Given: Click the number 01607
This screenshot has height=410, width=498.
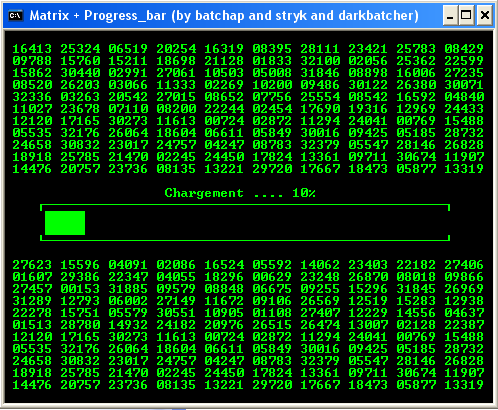Looking at the screenshot, I should (32, 277).
